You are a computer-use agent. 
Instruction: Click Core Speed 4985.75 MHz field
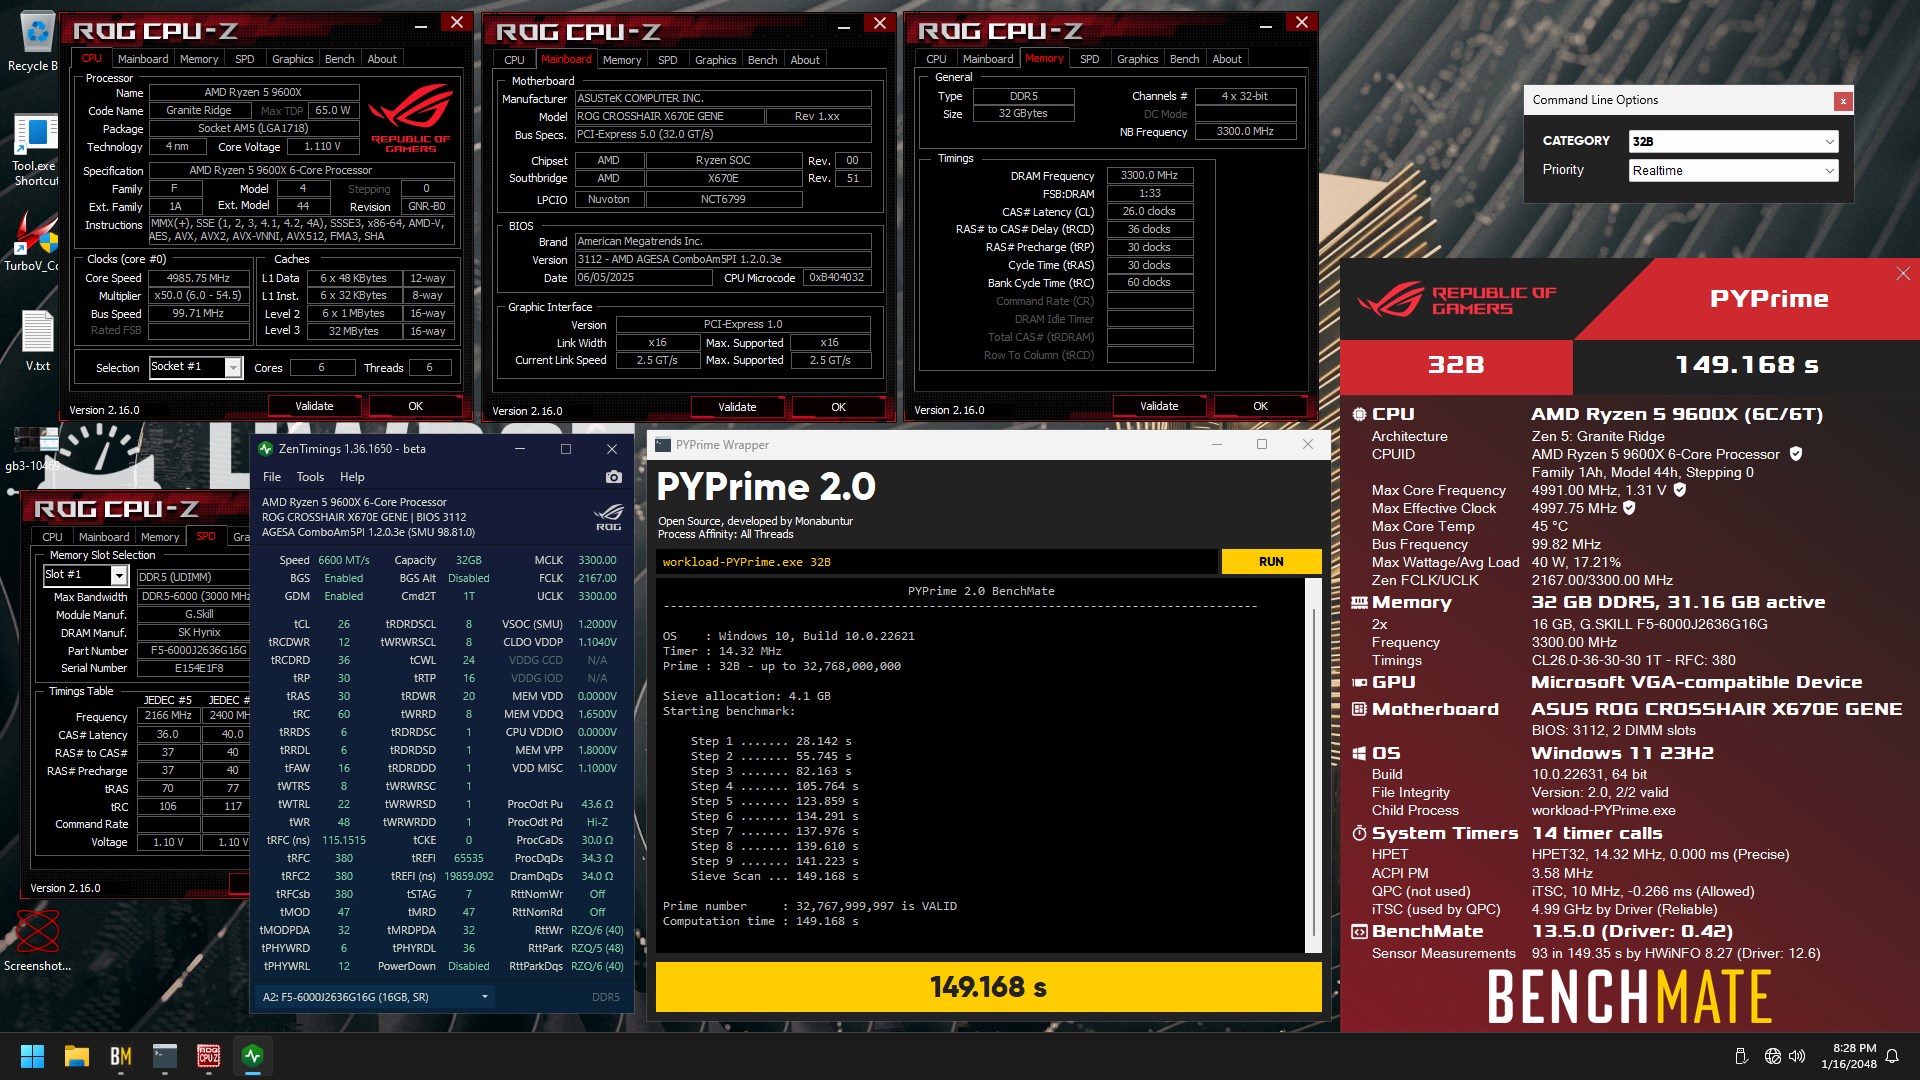pos(198,278)
